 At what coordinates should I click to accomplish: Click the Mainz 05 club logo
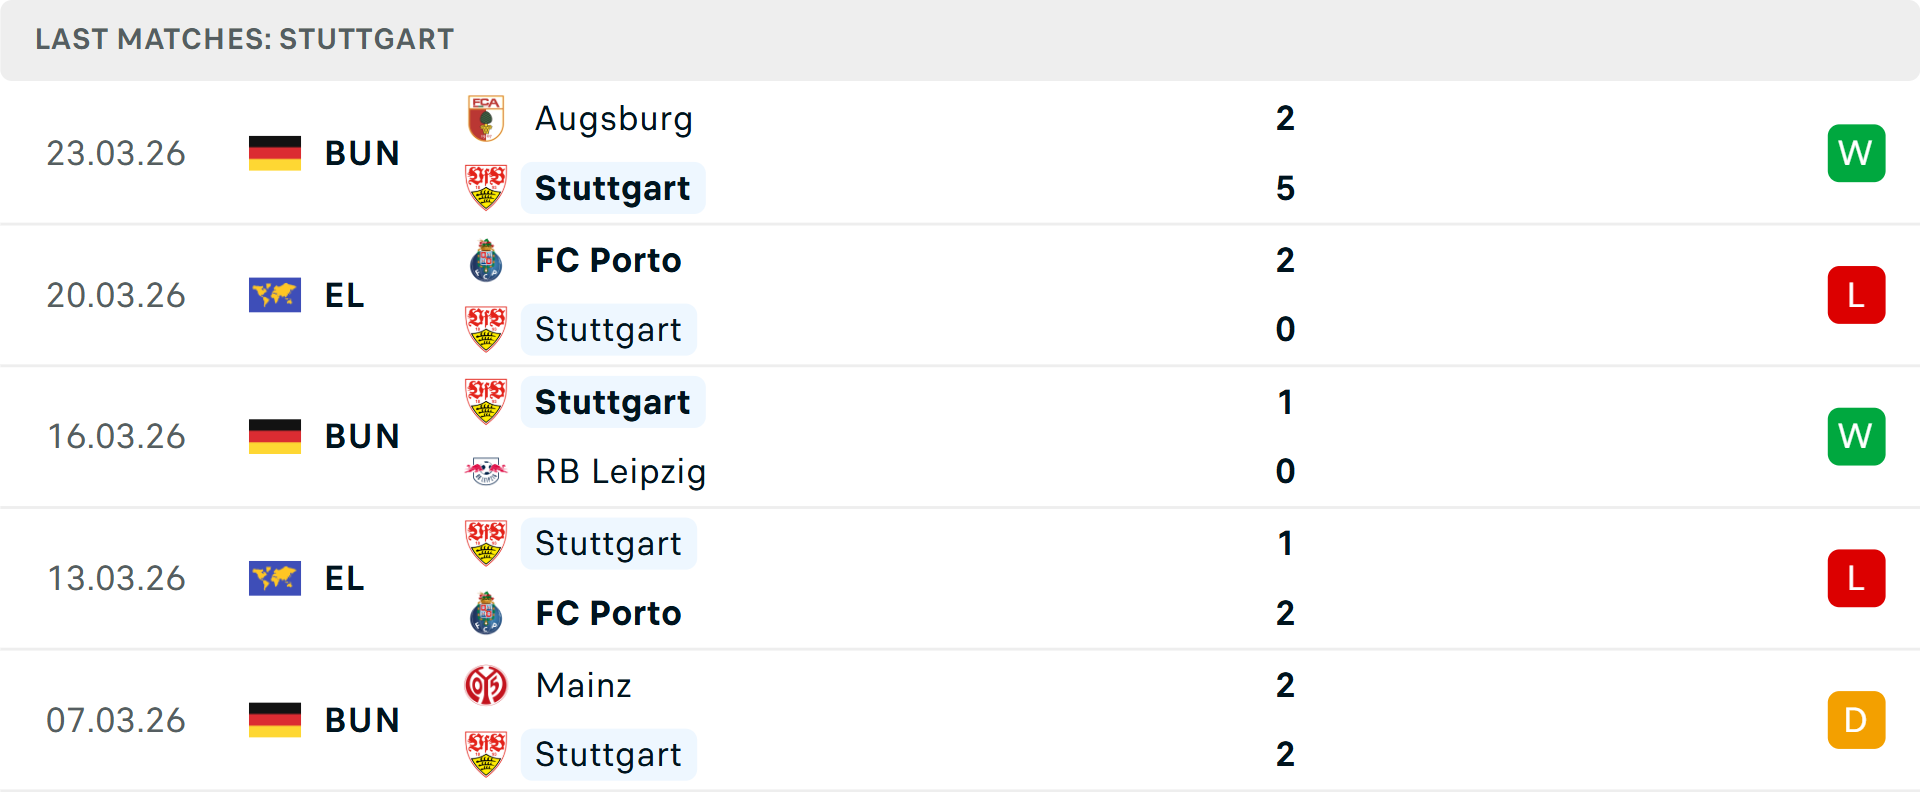tap(486, 686)
